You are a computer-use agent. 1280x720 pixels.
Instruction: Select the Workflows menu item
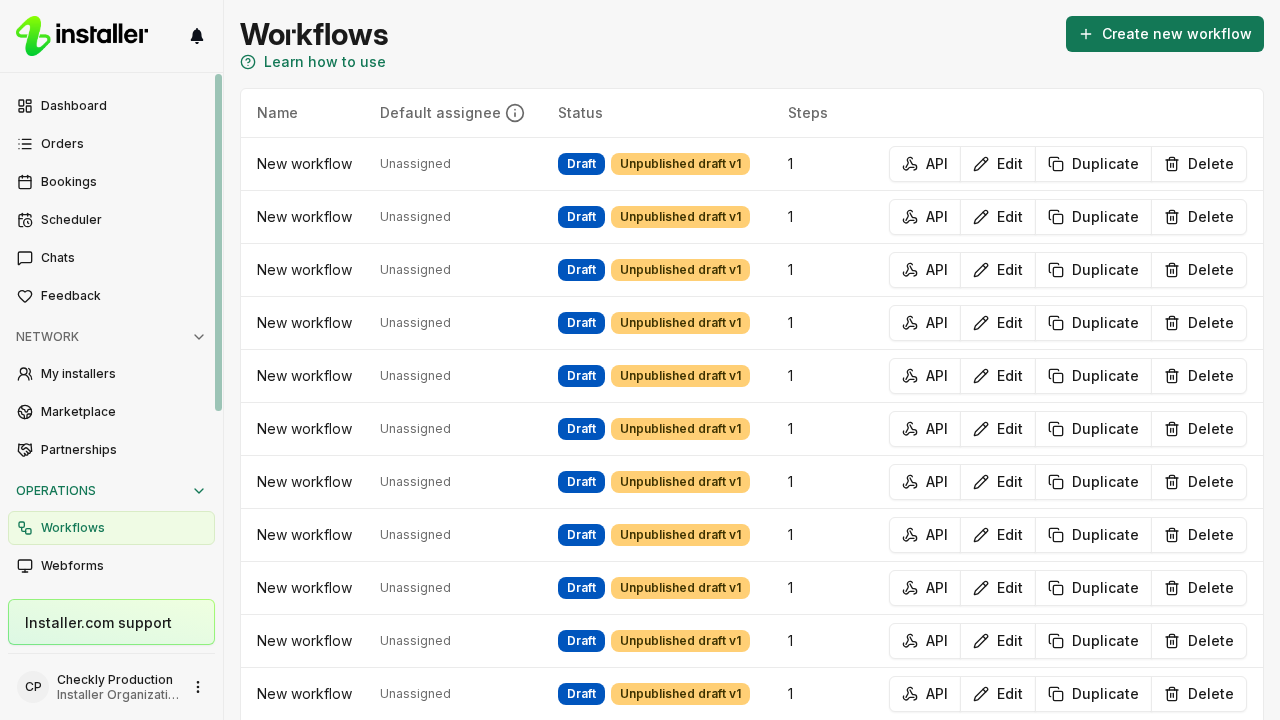(x=111, y=528)
